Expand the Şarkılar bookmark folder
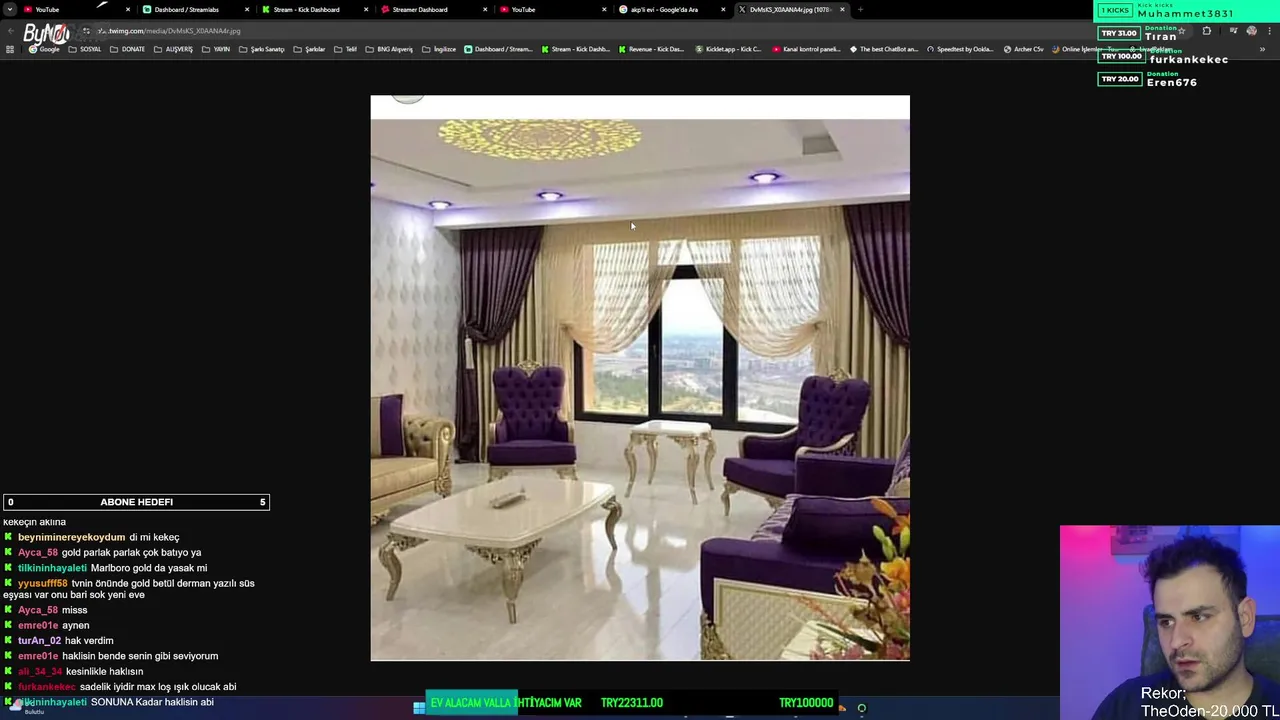The image size is (1280, 720). click(309, 49)
